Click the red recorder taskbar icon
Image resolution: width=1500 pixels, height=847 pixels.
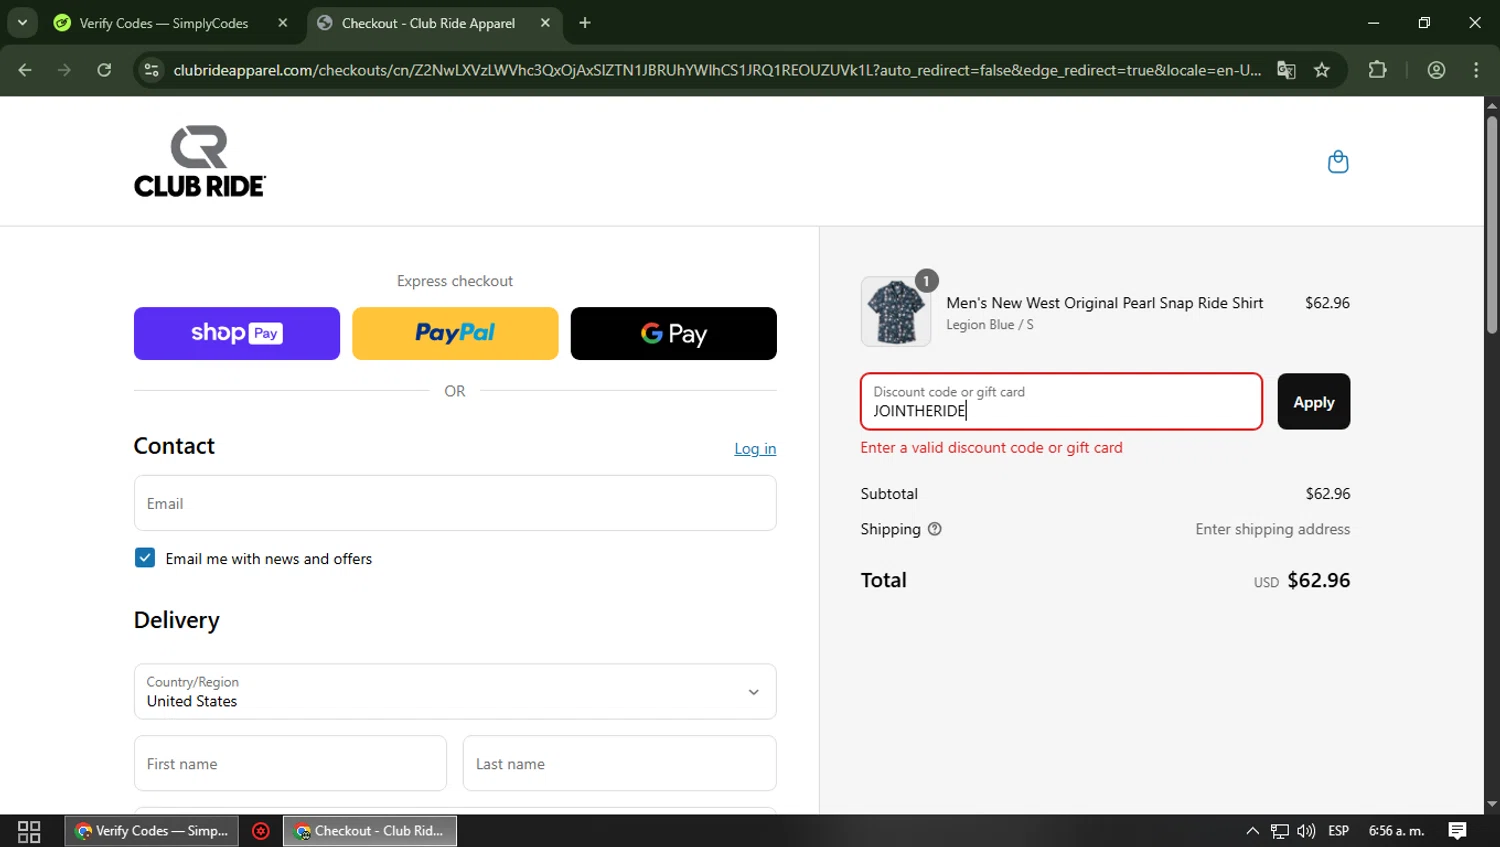click(261, 831)
